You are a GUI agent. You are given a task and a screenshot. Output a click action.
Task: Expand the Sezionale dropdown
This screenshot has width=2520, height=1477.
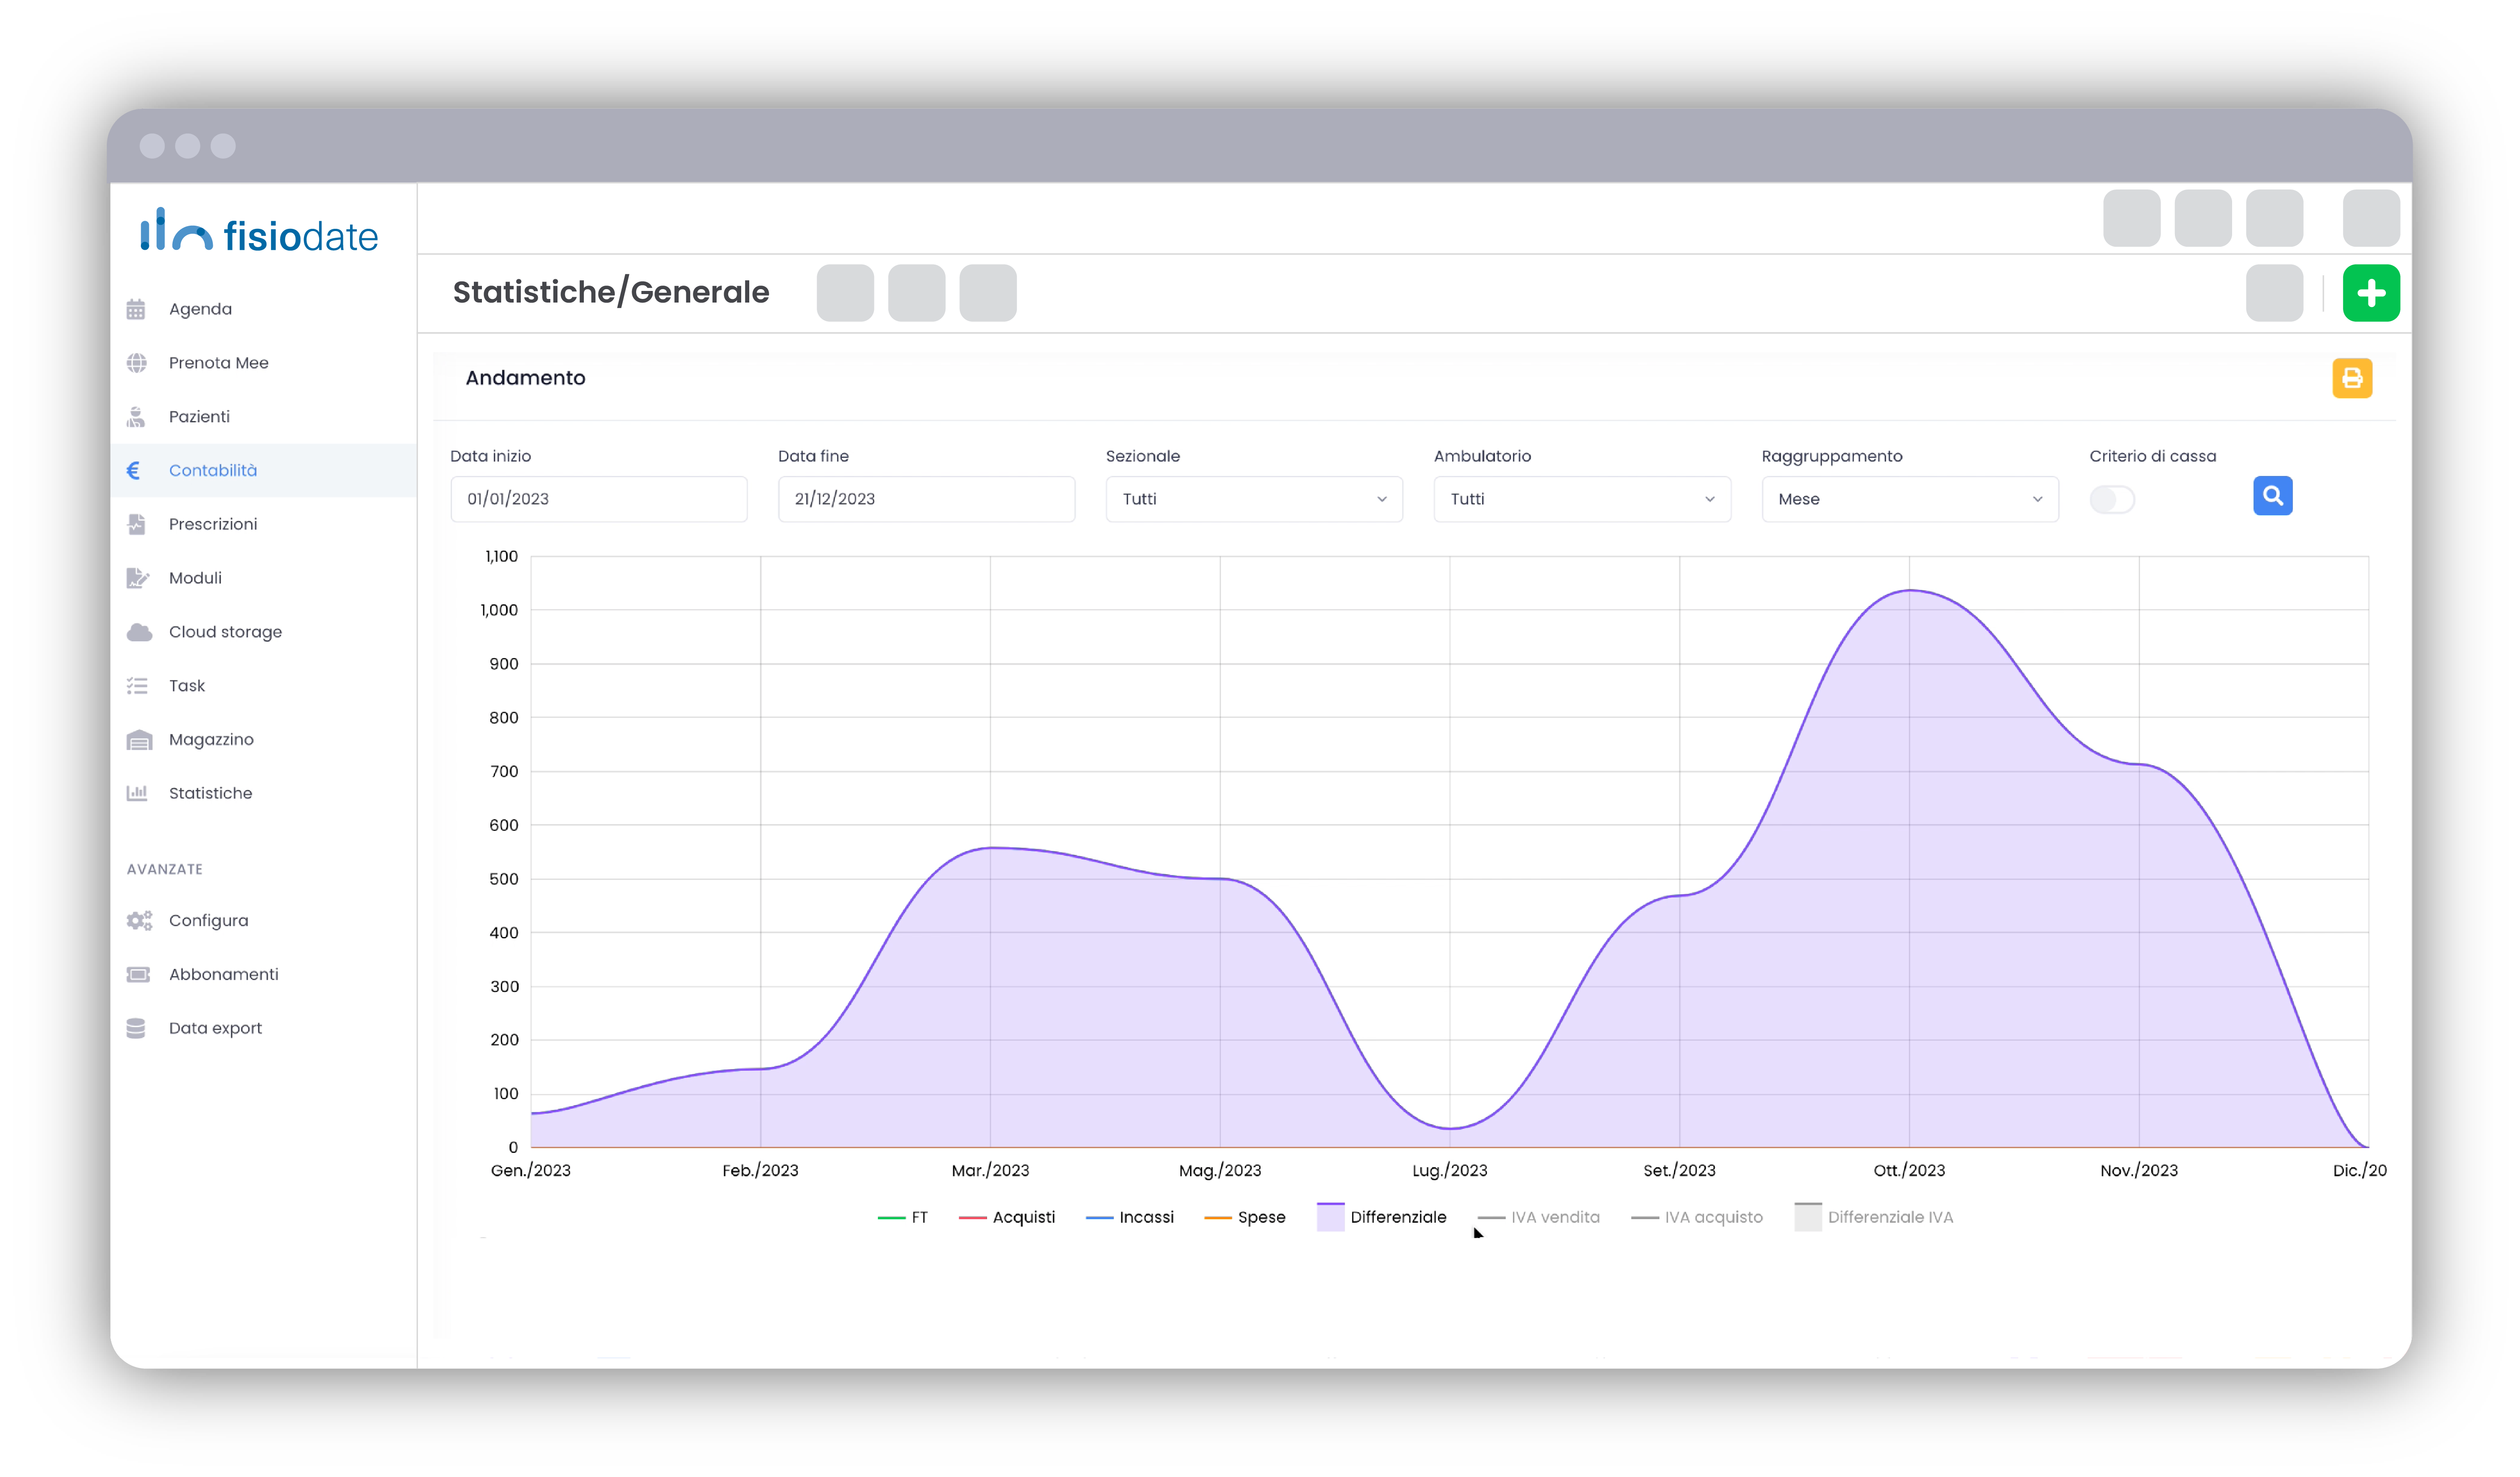[1253, 499]
